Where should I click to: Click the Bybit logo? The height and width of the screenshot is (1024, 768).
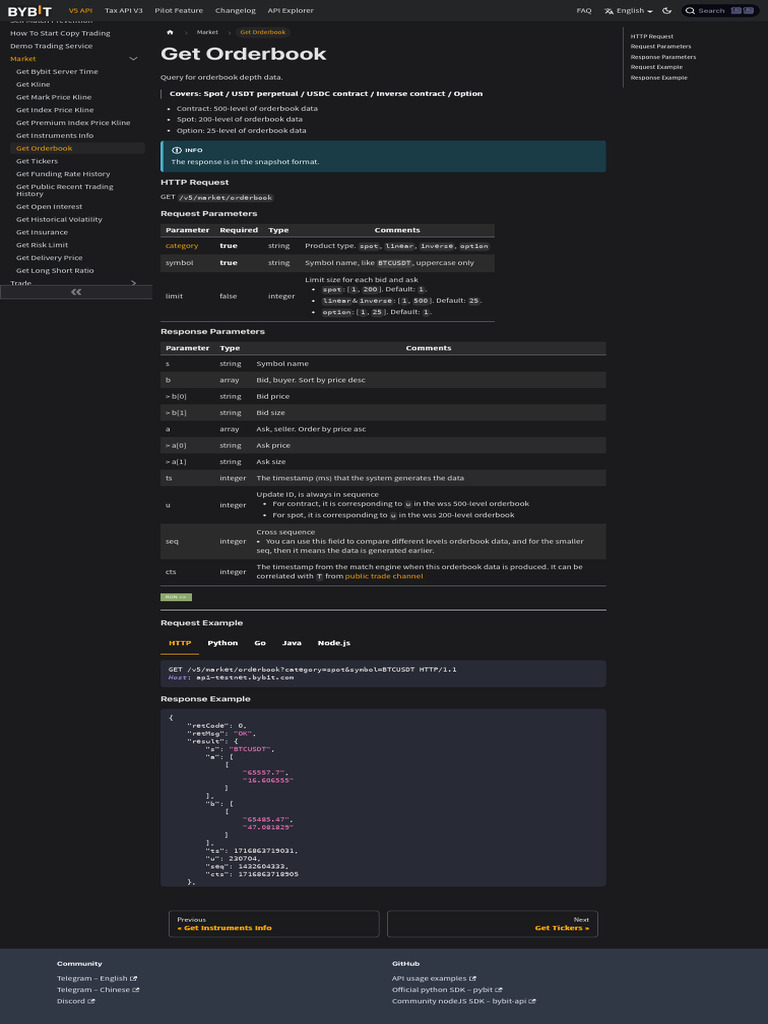tap(30, 10)
